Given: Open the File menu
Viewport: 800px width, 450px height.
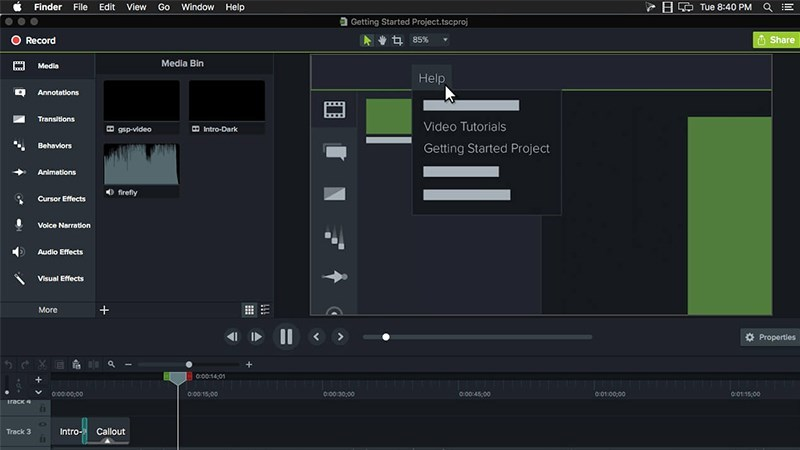Looking at the screenshot, I should coord(80,7).
